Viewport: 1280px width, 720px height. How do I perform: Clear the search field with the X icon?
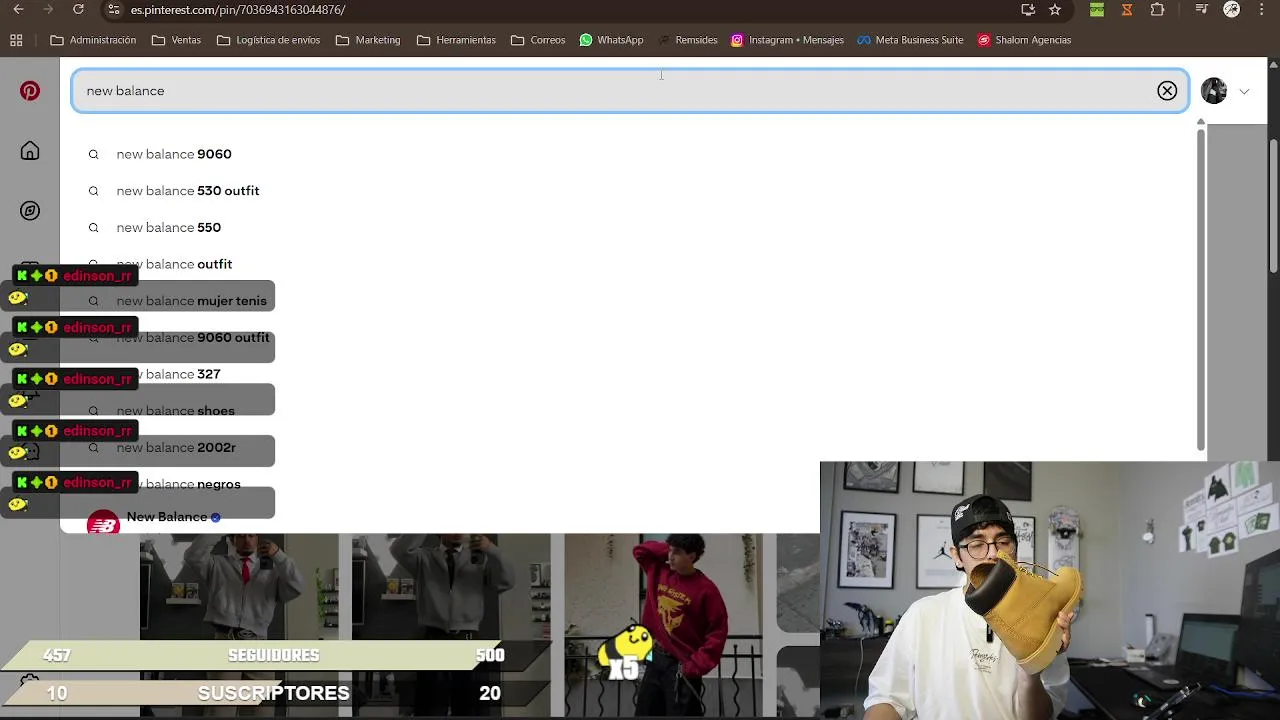[1167, 91]
